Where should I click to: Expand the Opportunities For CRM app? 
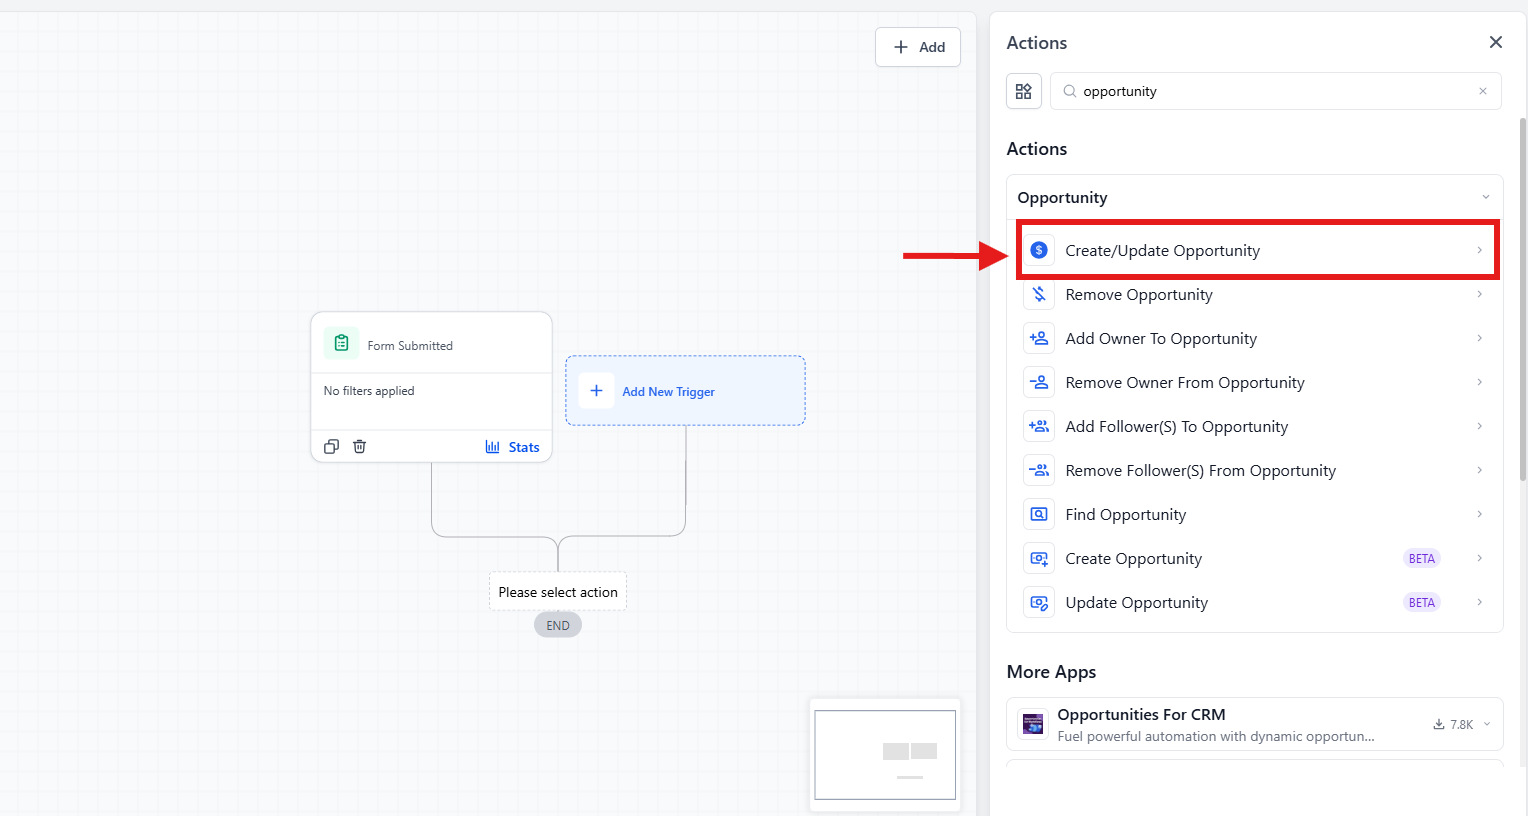(x=1487, y=724)
